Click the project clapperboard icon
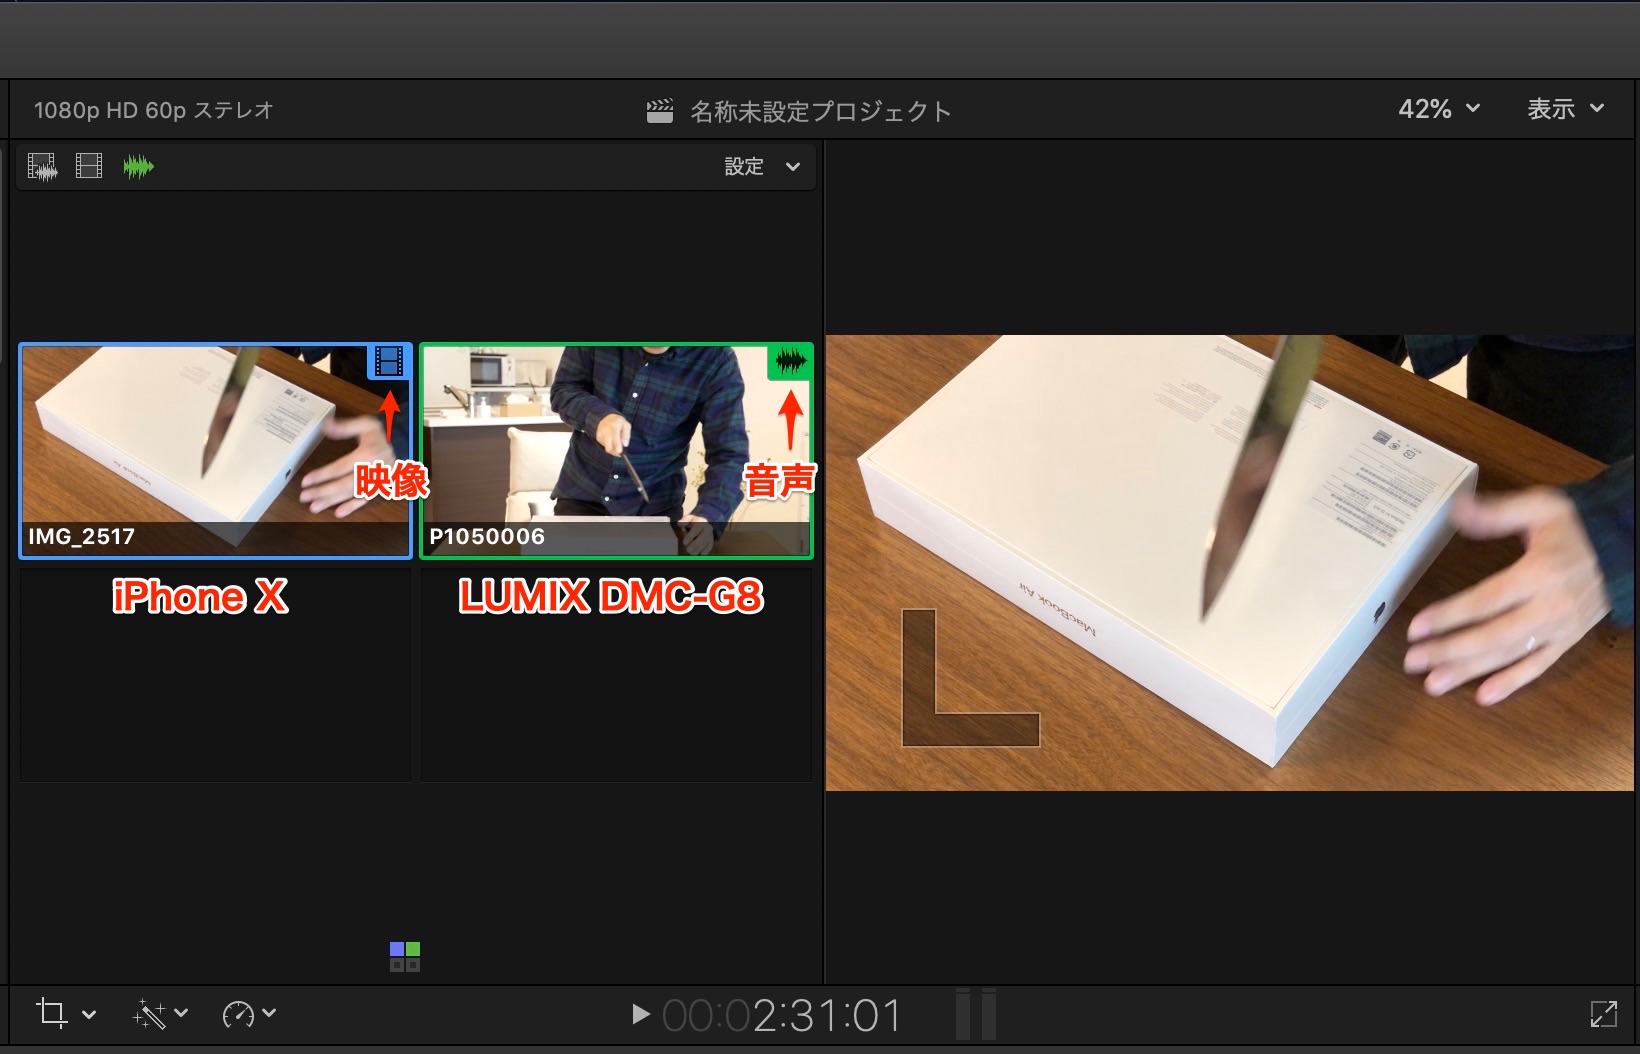Image resolution: width=1640 pixels, height=1054 pixels. click(660, 111)
